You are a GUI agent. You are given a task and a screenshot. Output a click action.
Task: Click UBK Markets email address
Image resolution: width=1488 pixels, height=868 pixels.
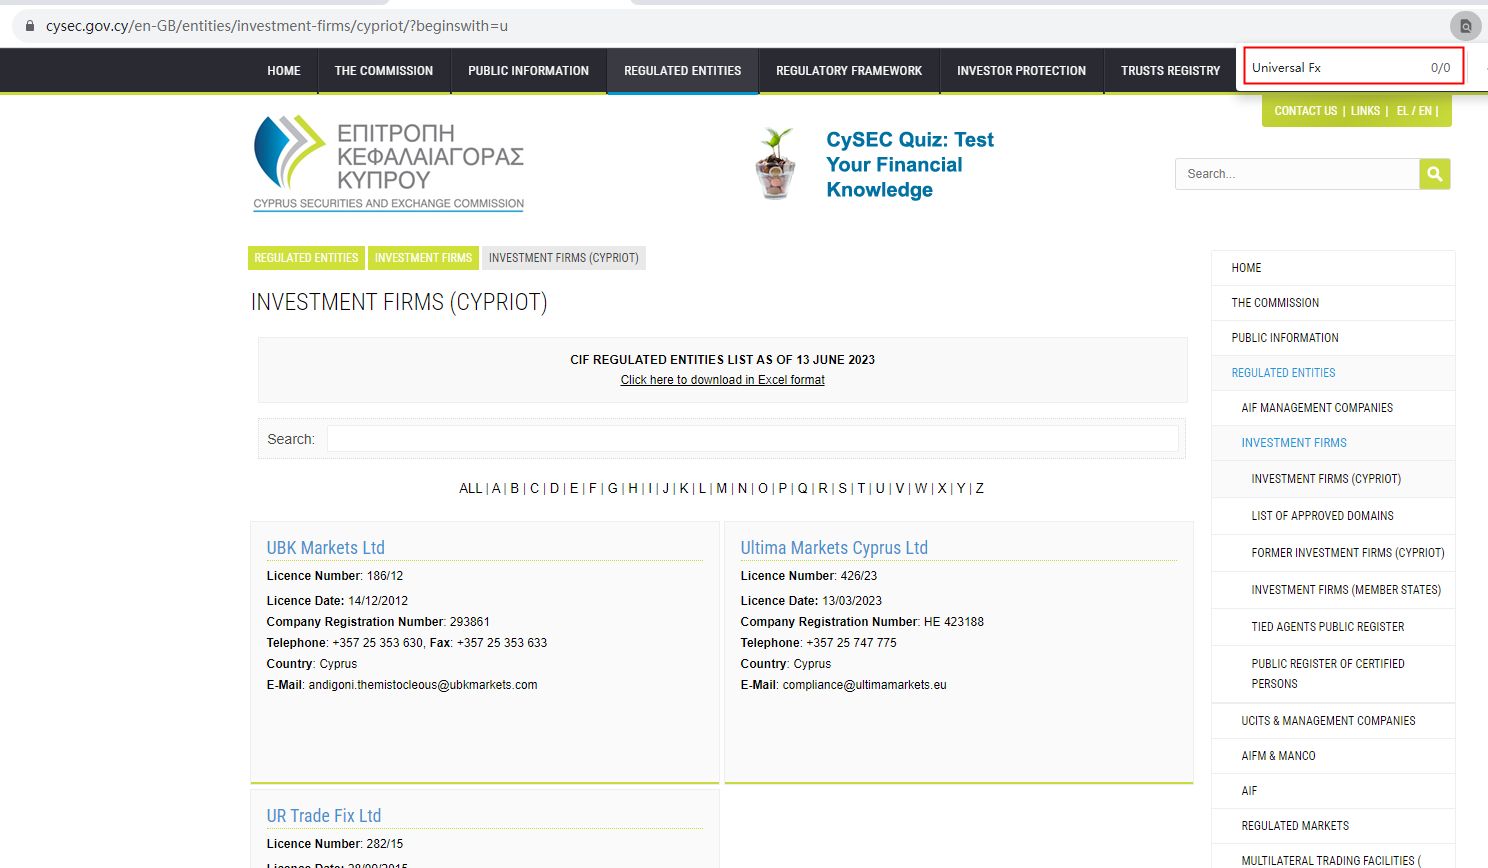[x=422, y=685]
